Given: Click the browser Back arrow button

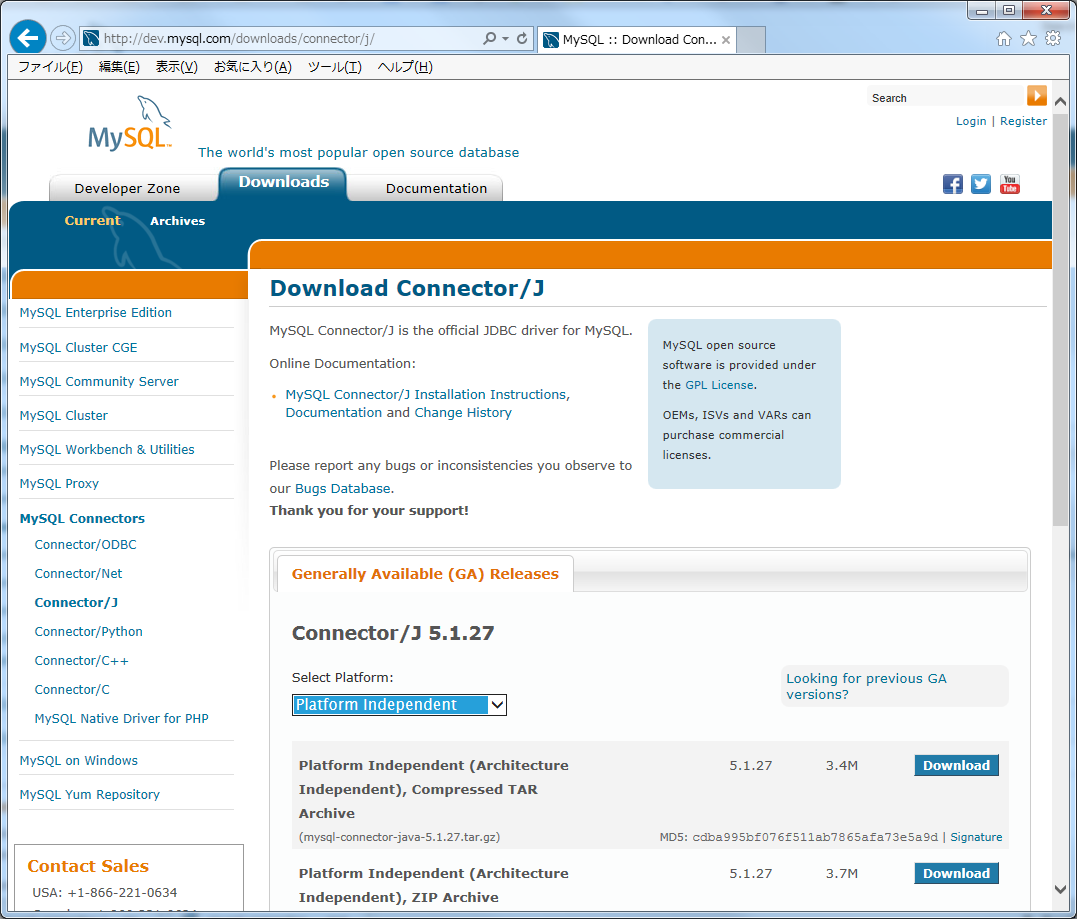Looking at the screenshot, I should click(x=27, y=38).
